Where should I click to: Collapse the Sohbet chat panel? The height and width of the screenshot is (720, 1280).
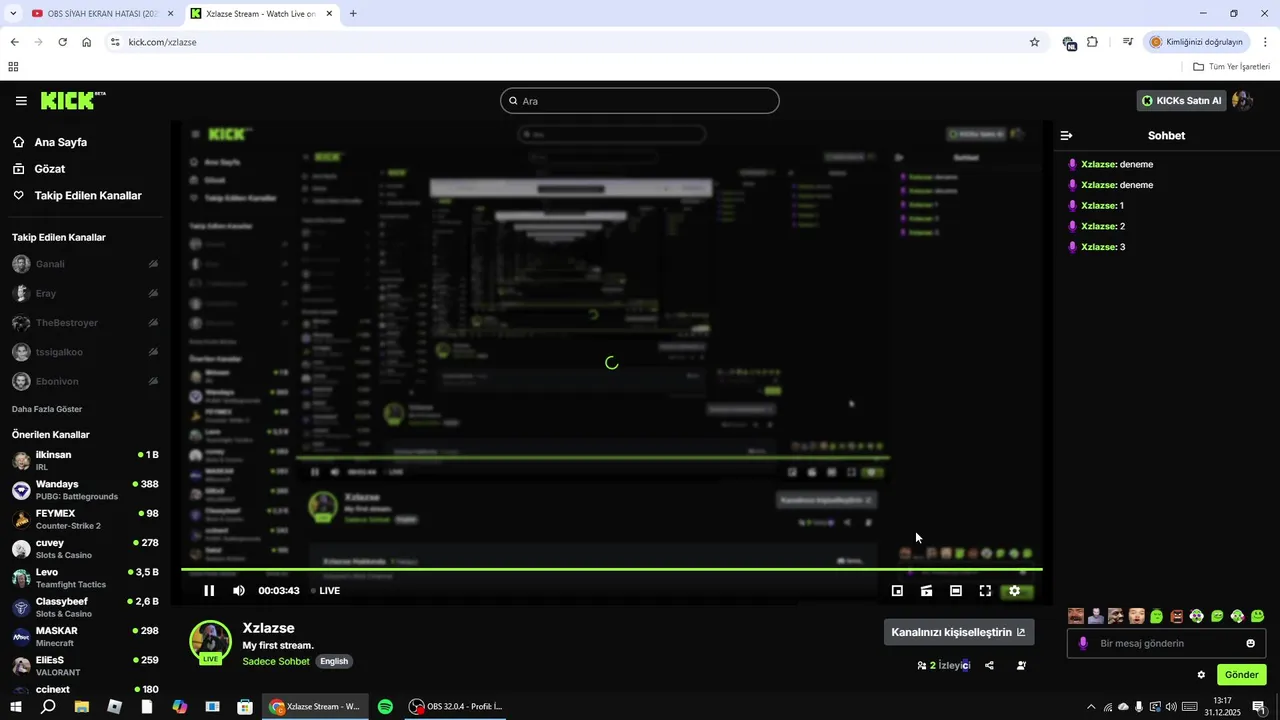tap(1066, 136)
